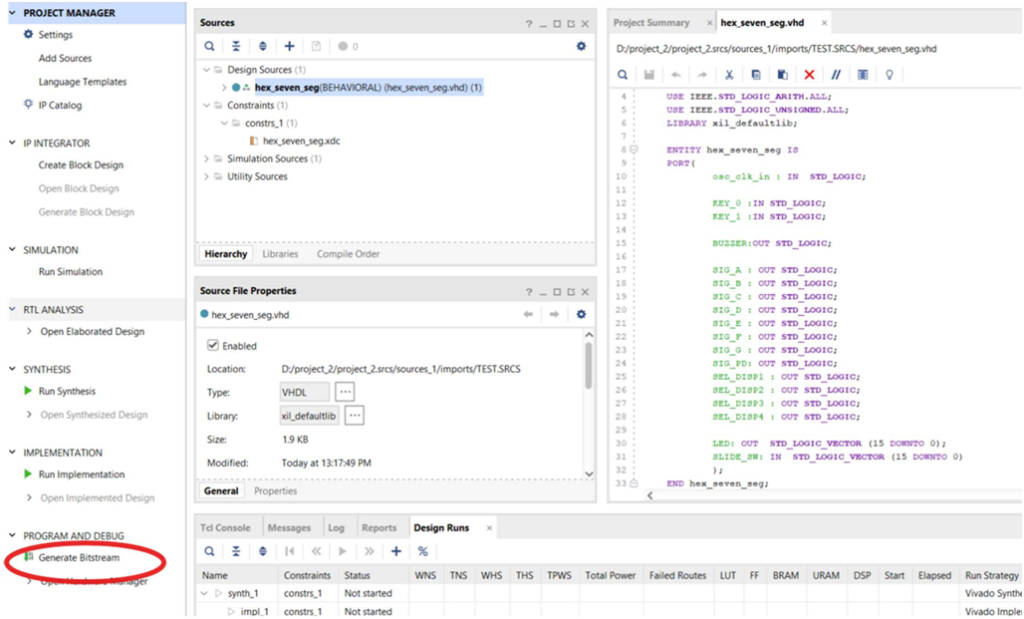
Task: Uncheck the Enabled checkbox in Source File Properties
Action: (213, 346)
